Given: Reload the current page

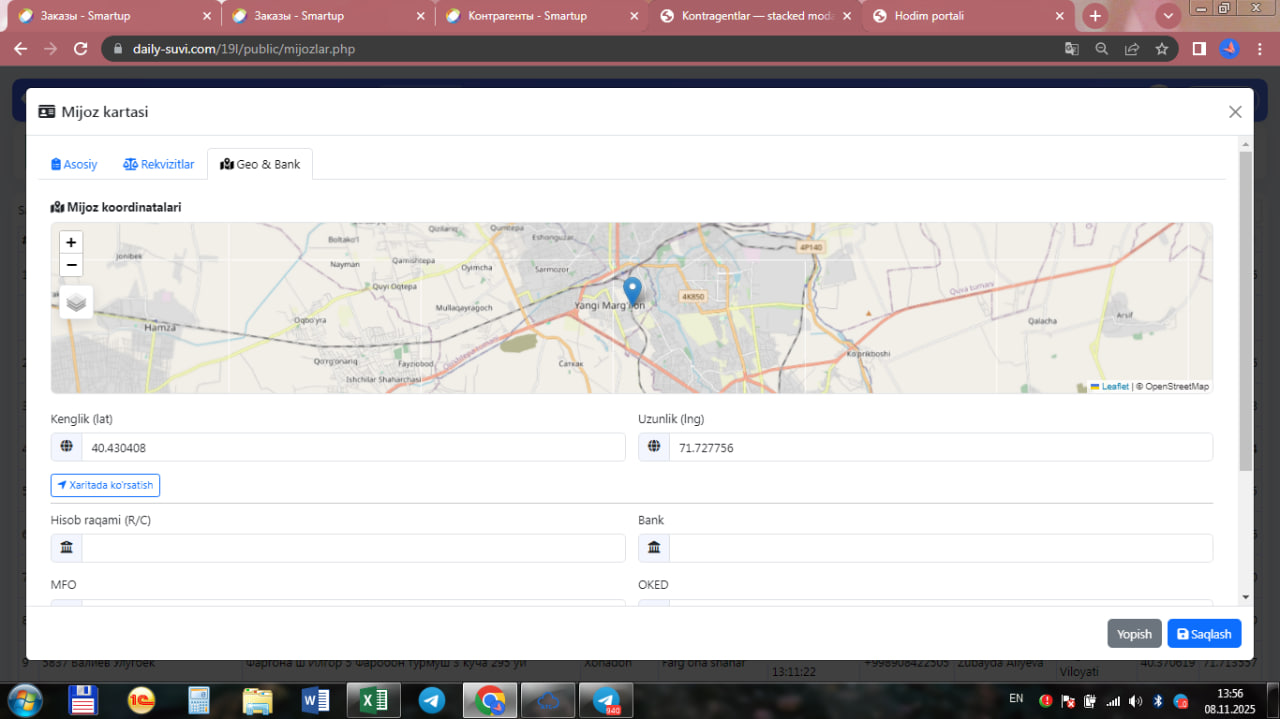Looking at the screenshot, I should click(x=81, y=49).
